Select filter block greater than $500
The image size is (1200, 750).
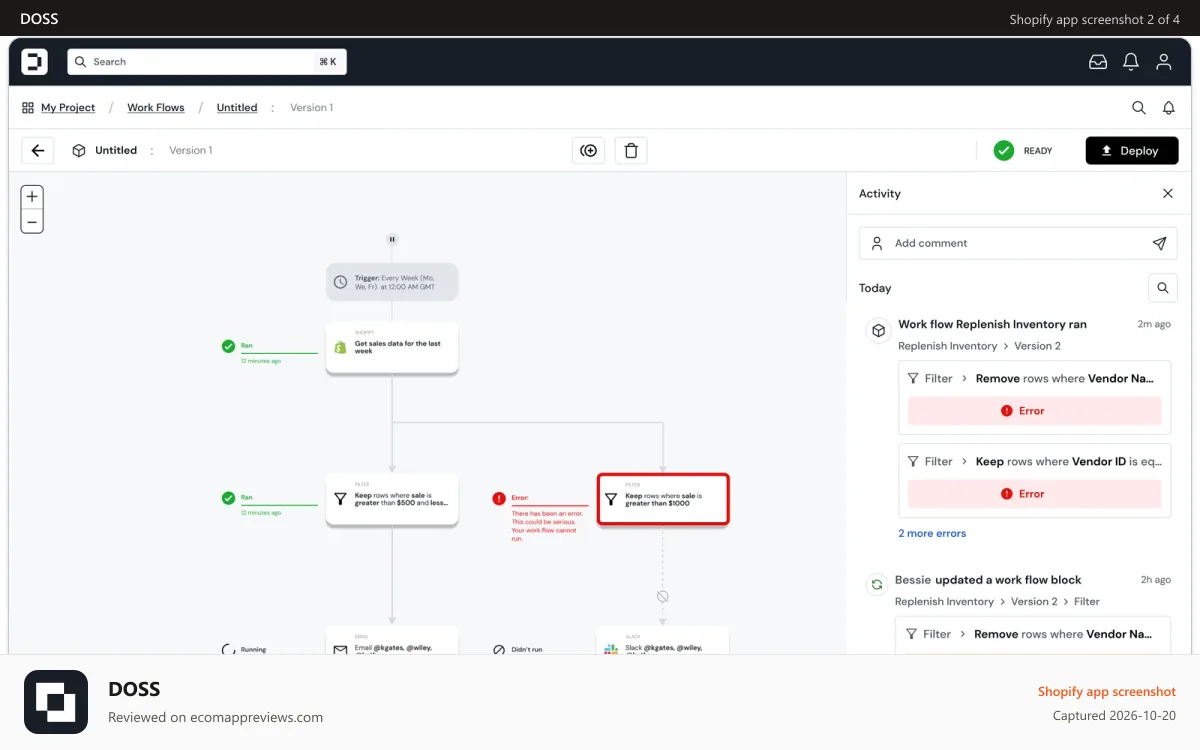coord(392,499)
